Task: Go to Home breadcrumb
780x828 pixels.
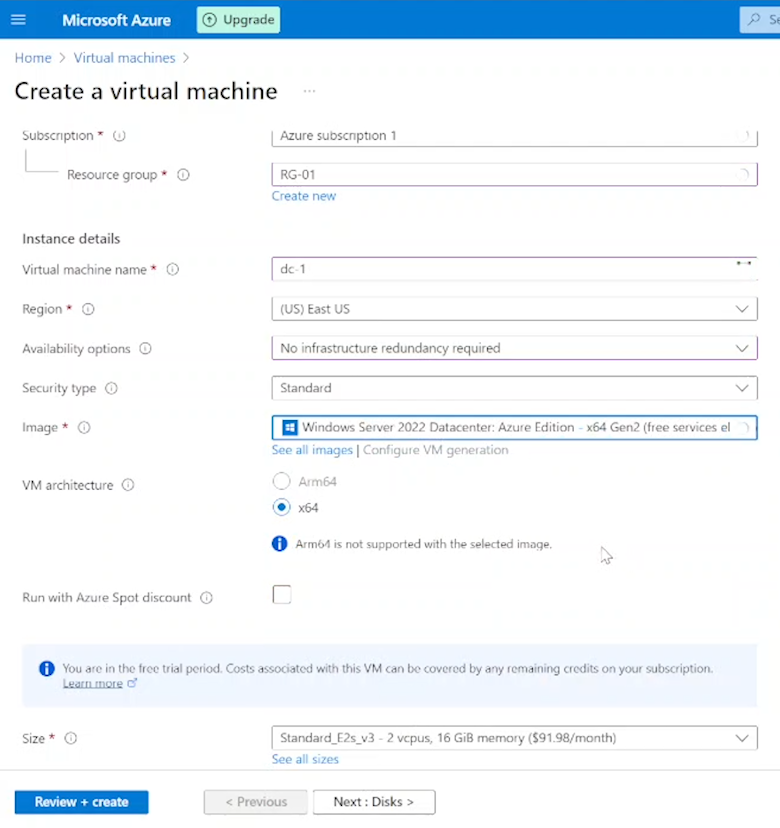Action: pos(33,58)
